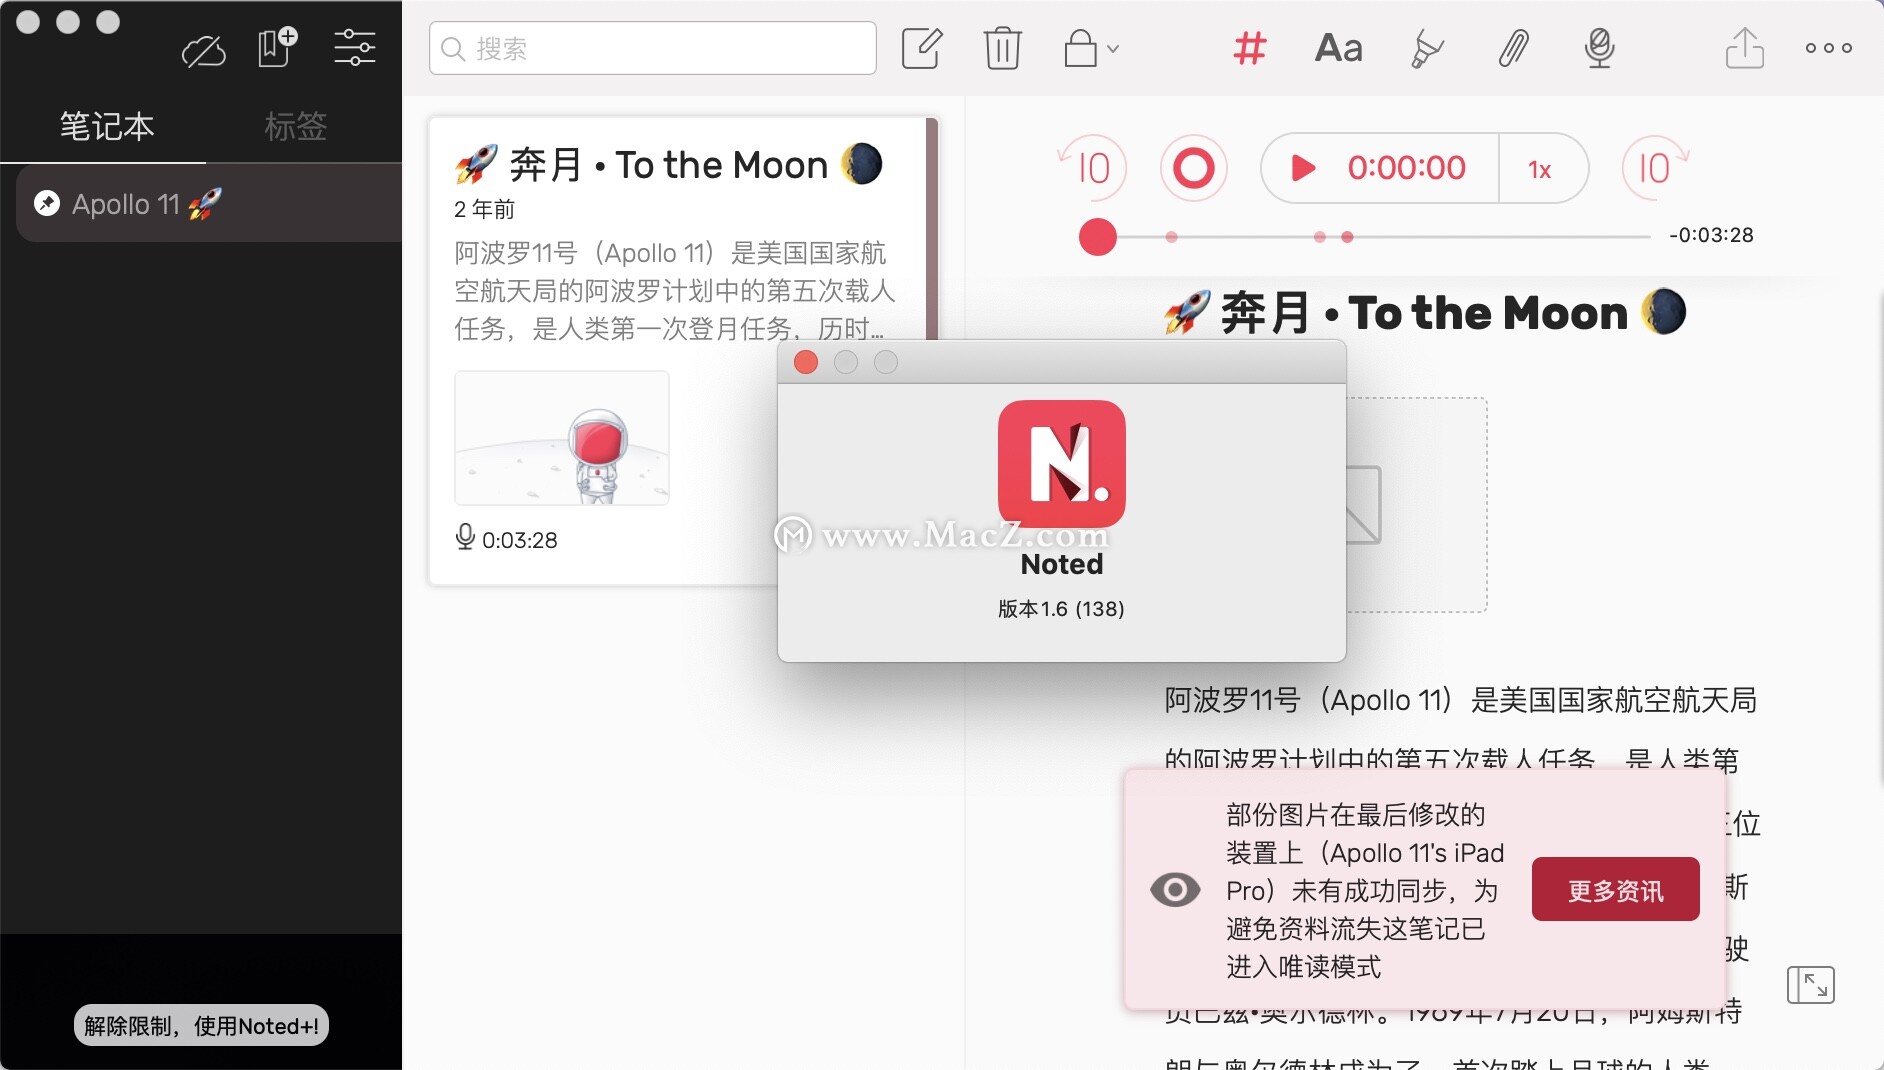The height and width of the screenshot is (1070, 1884).
Task: Rewind audio by 10 seconds
Action: coord(1091,168)
